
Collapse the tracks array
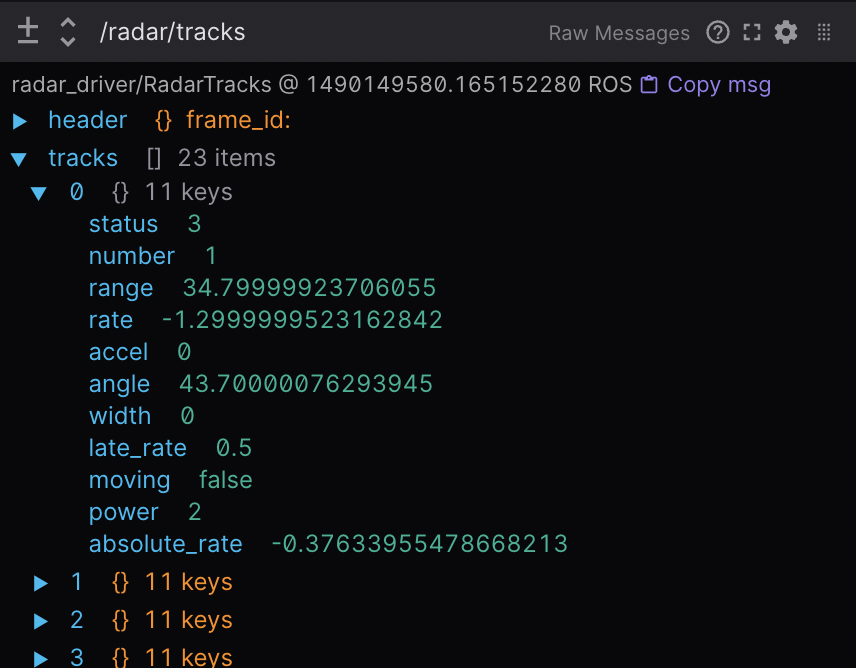point(19,159)
